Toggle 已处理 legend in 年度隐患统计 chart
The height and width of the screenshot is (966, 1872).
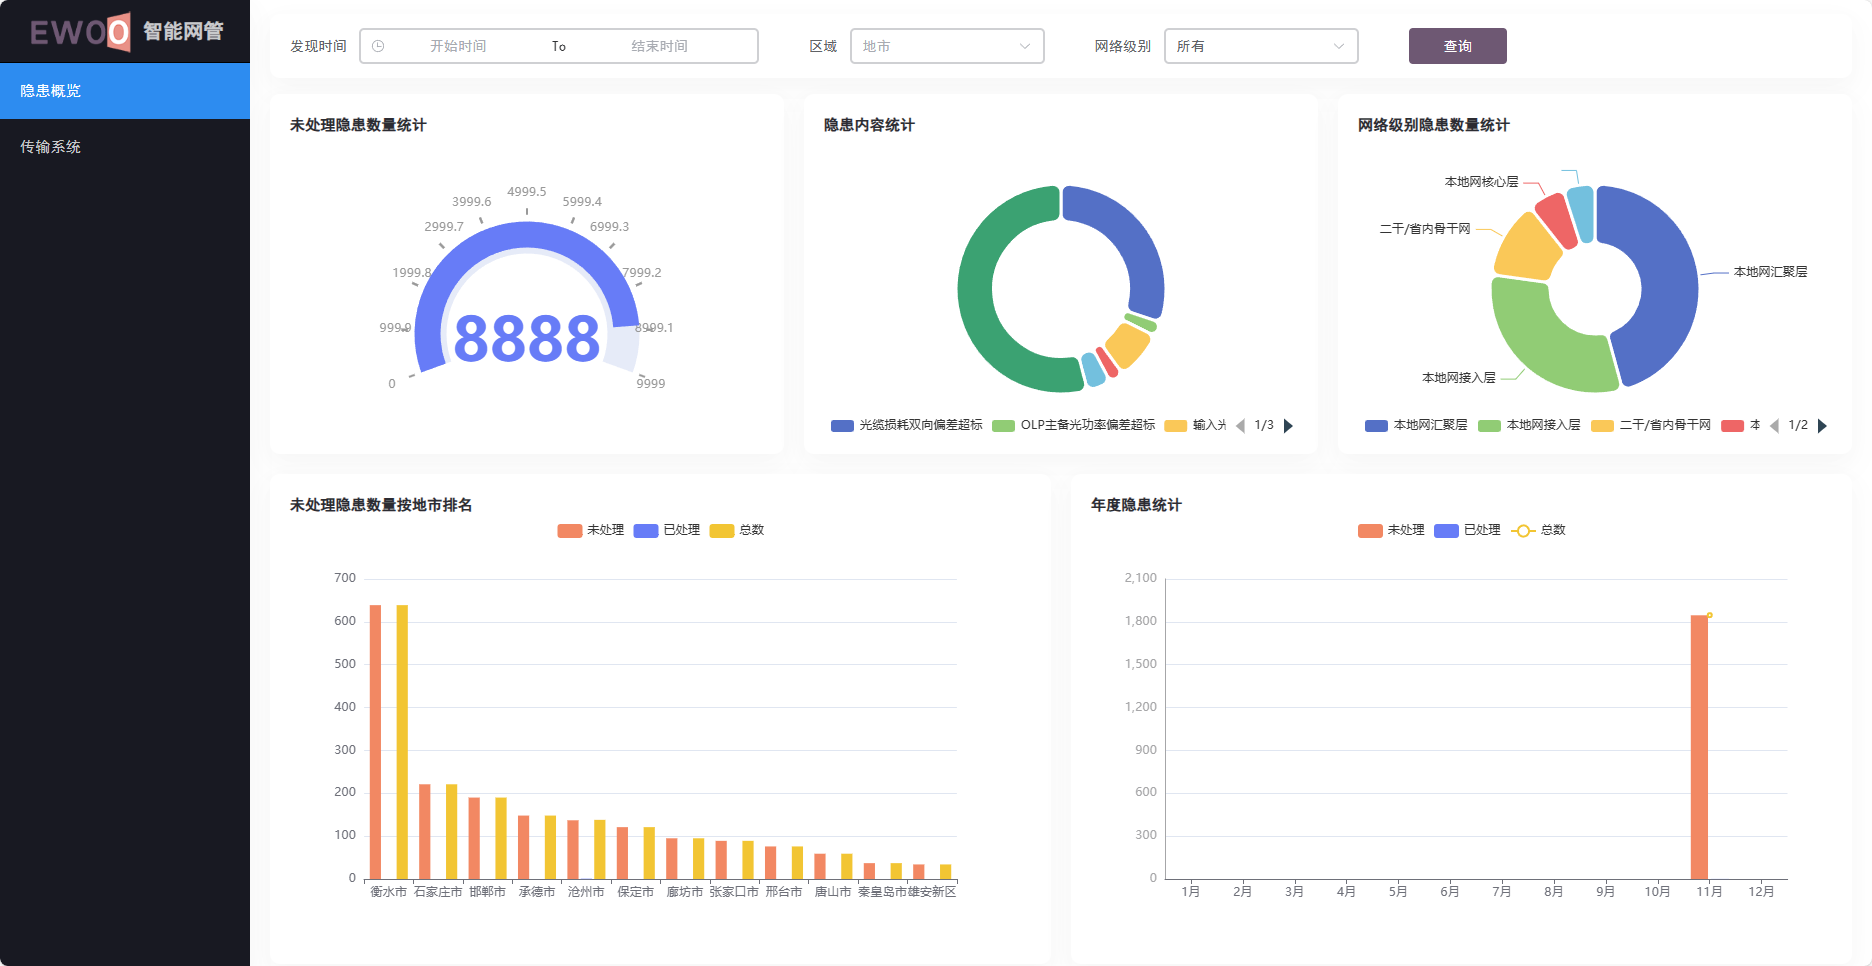pos(1467,530)
